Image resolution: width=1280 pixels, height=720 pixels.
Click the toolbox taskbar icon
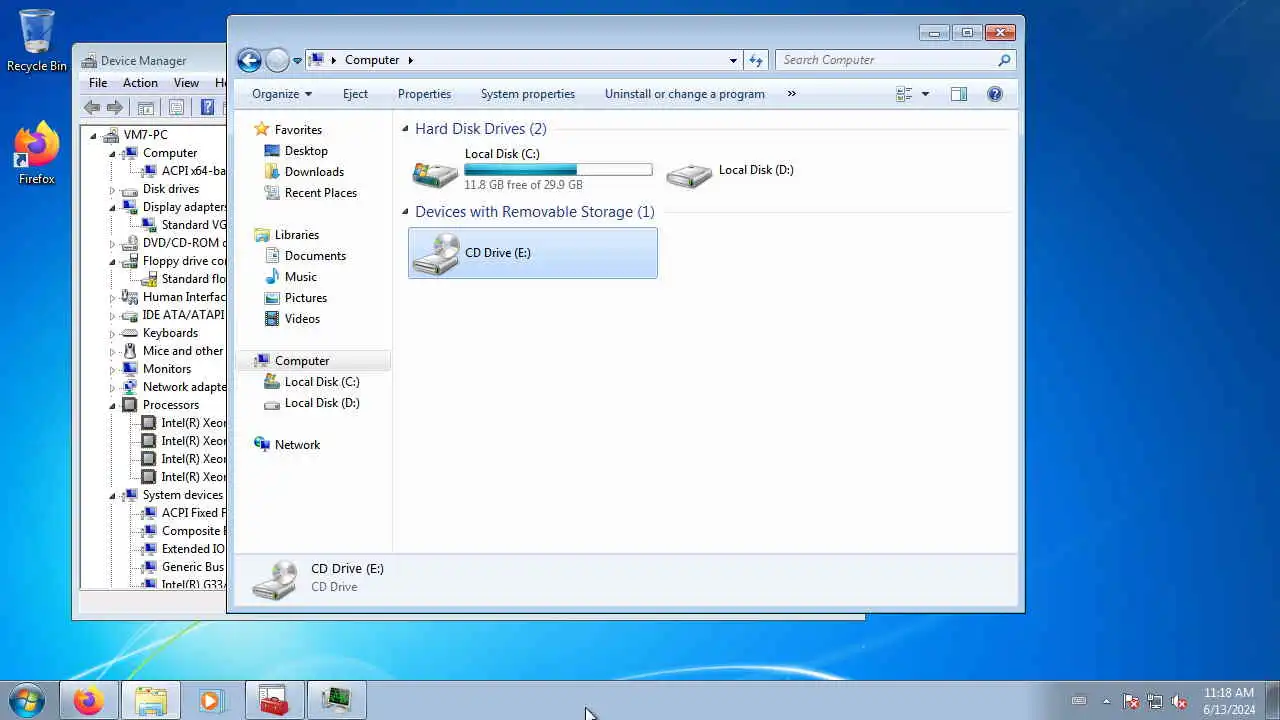273,701
